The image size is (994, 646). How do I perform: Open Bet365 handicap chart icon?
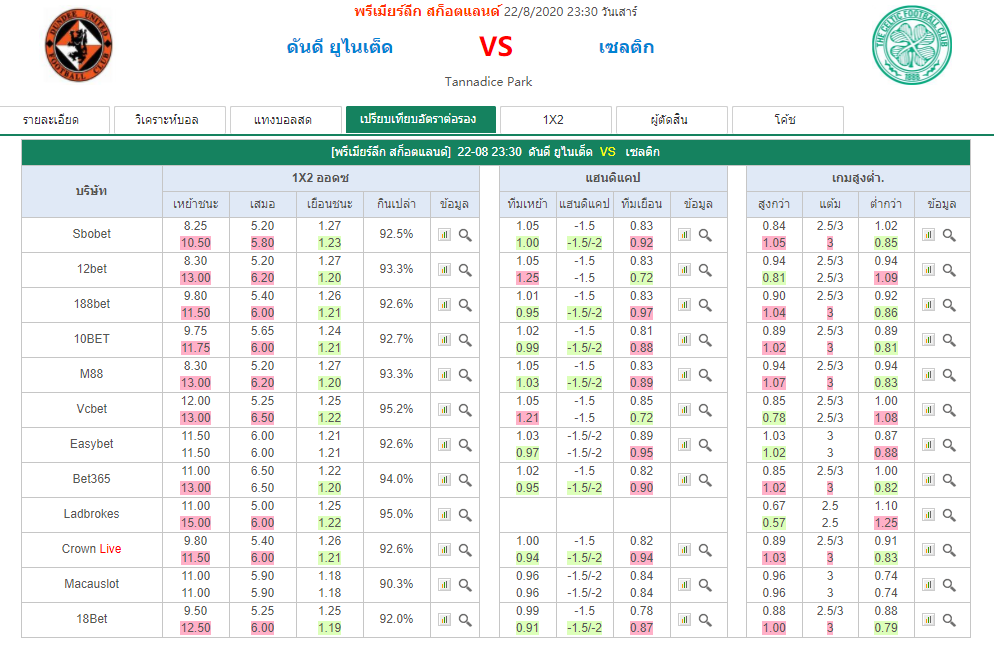tap(685, 480)
